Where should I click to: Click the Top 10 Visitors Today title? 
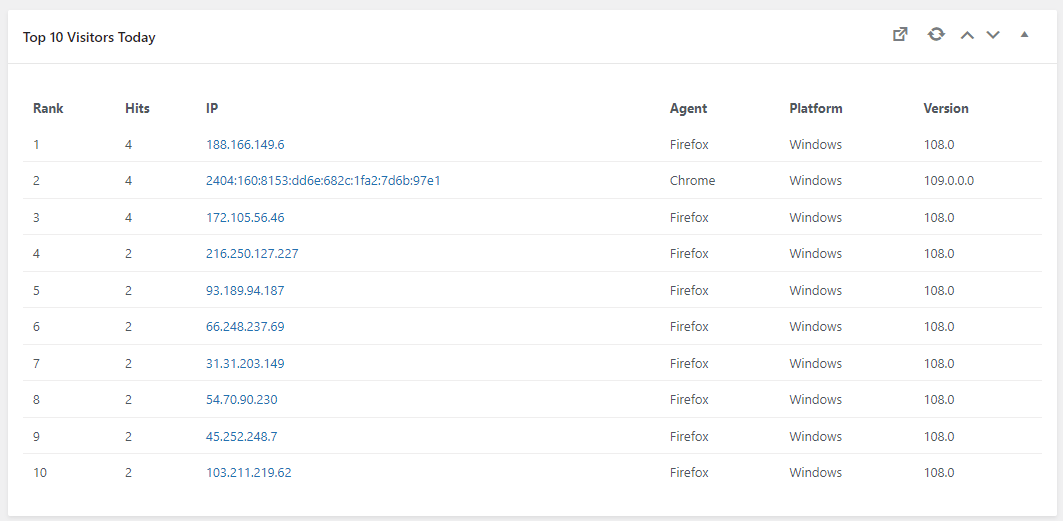pos(89,38)
